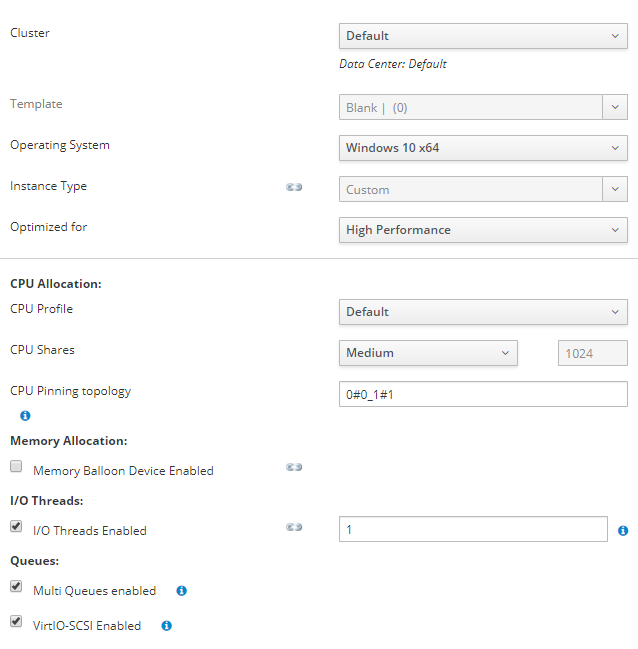This screenshot has width=638, height=649.
Task: Disable Multi Queues enabled checkbox
Action: point(16,587)
